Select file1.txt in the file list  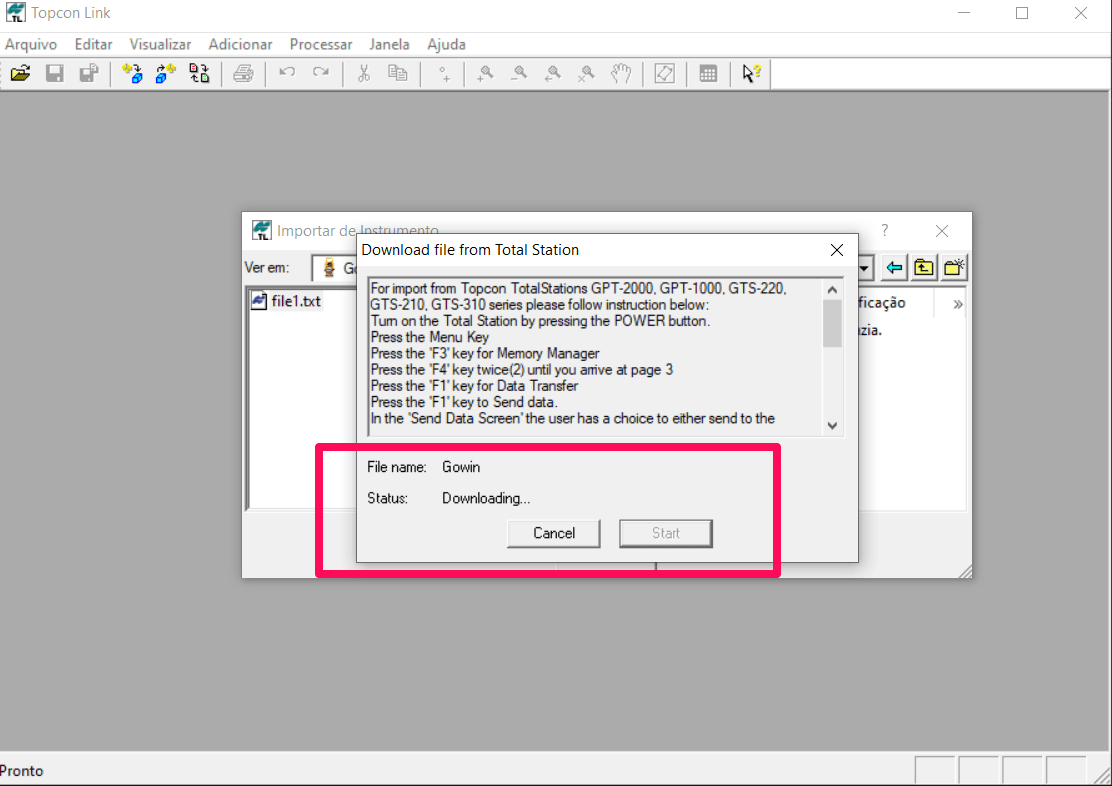pyautogui.click(x=287, y=301)
